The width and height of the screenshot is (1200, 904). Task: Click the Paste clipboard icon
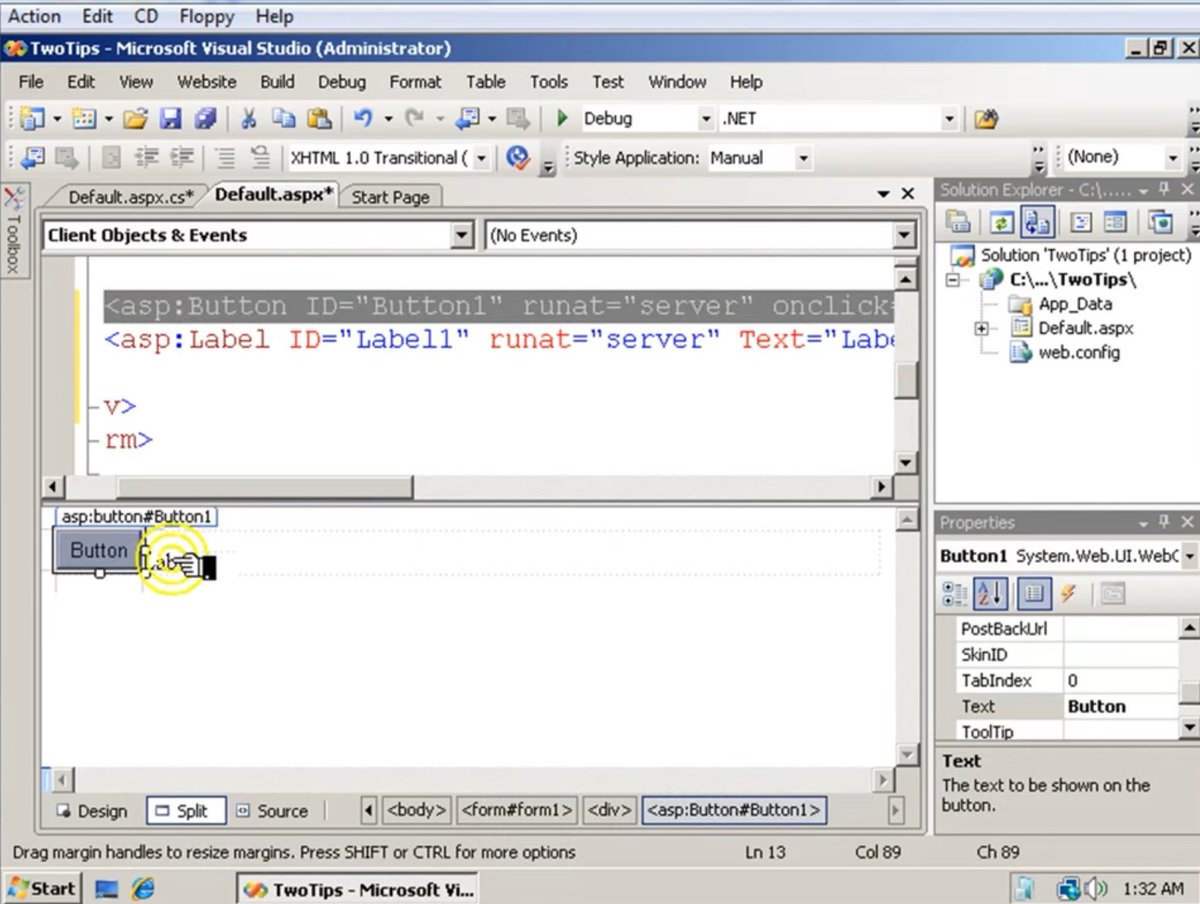[x=318, y=118]
